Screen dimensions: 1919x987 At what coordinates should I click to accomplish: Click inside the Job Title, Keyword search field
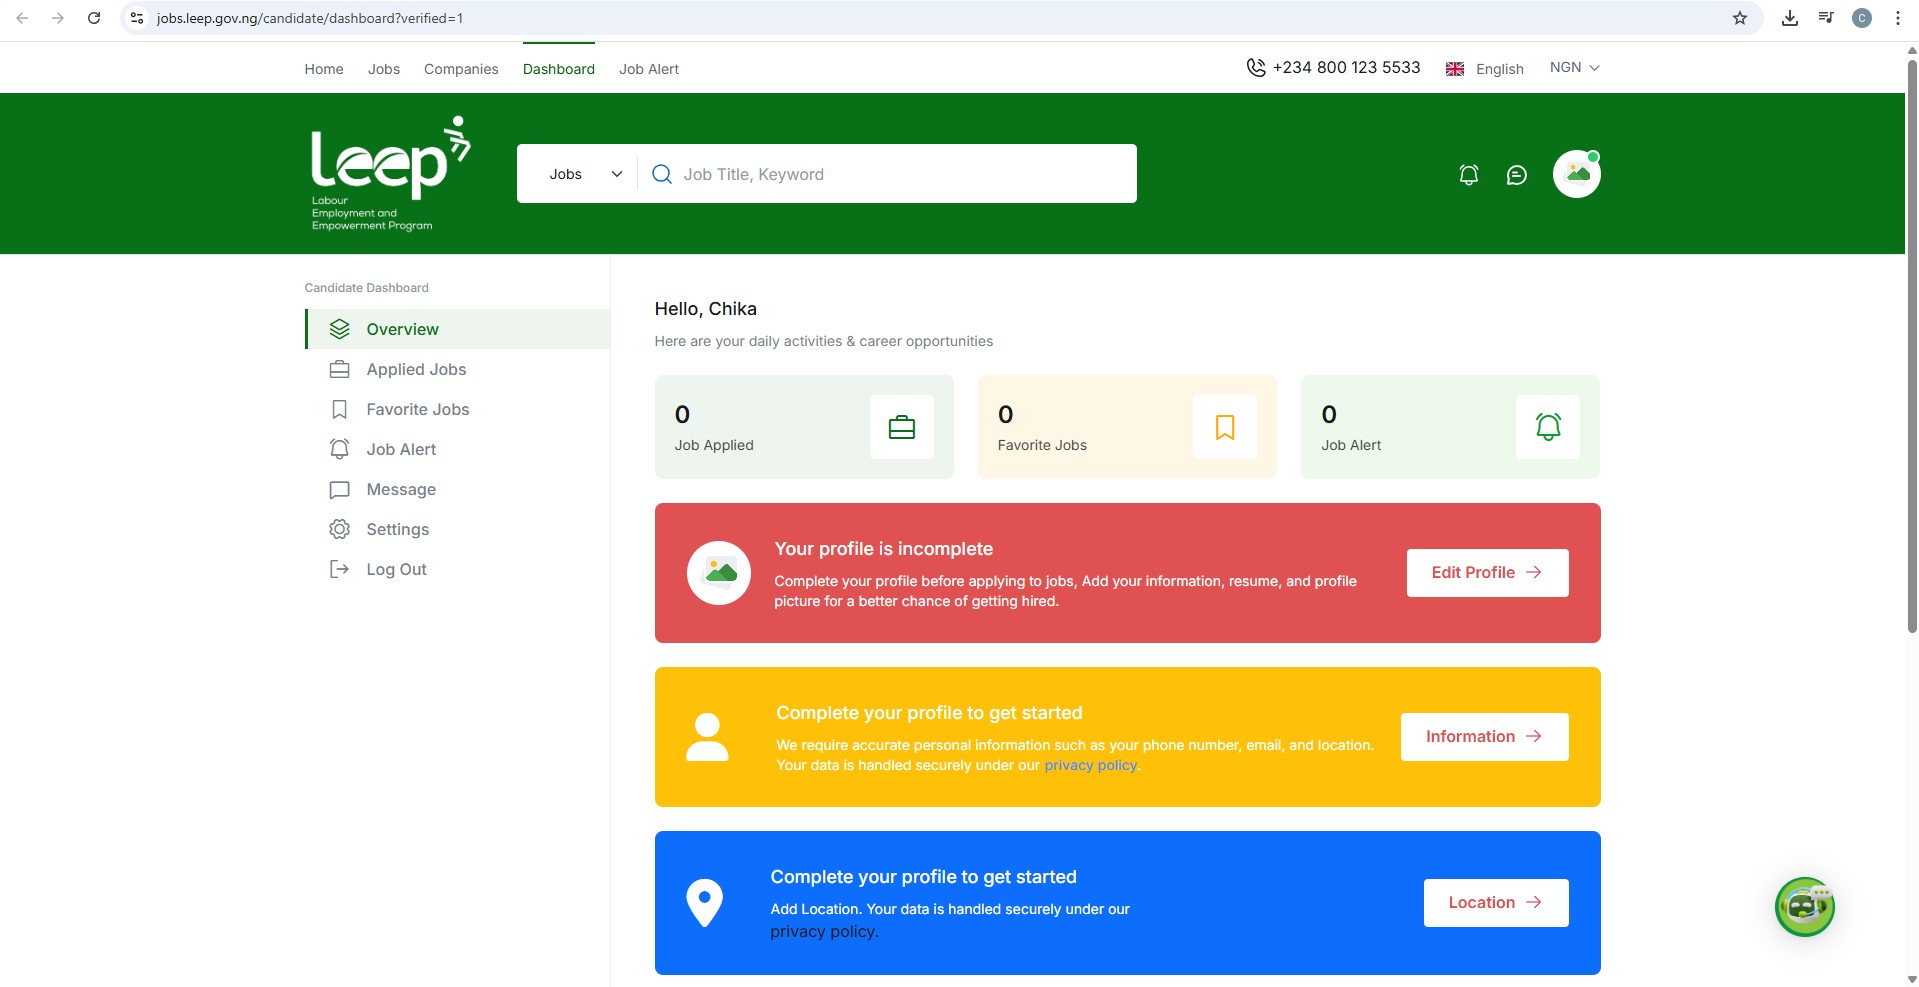click(x=880, y=173)
